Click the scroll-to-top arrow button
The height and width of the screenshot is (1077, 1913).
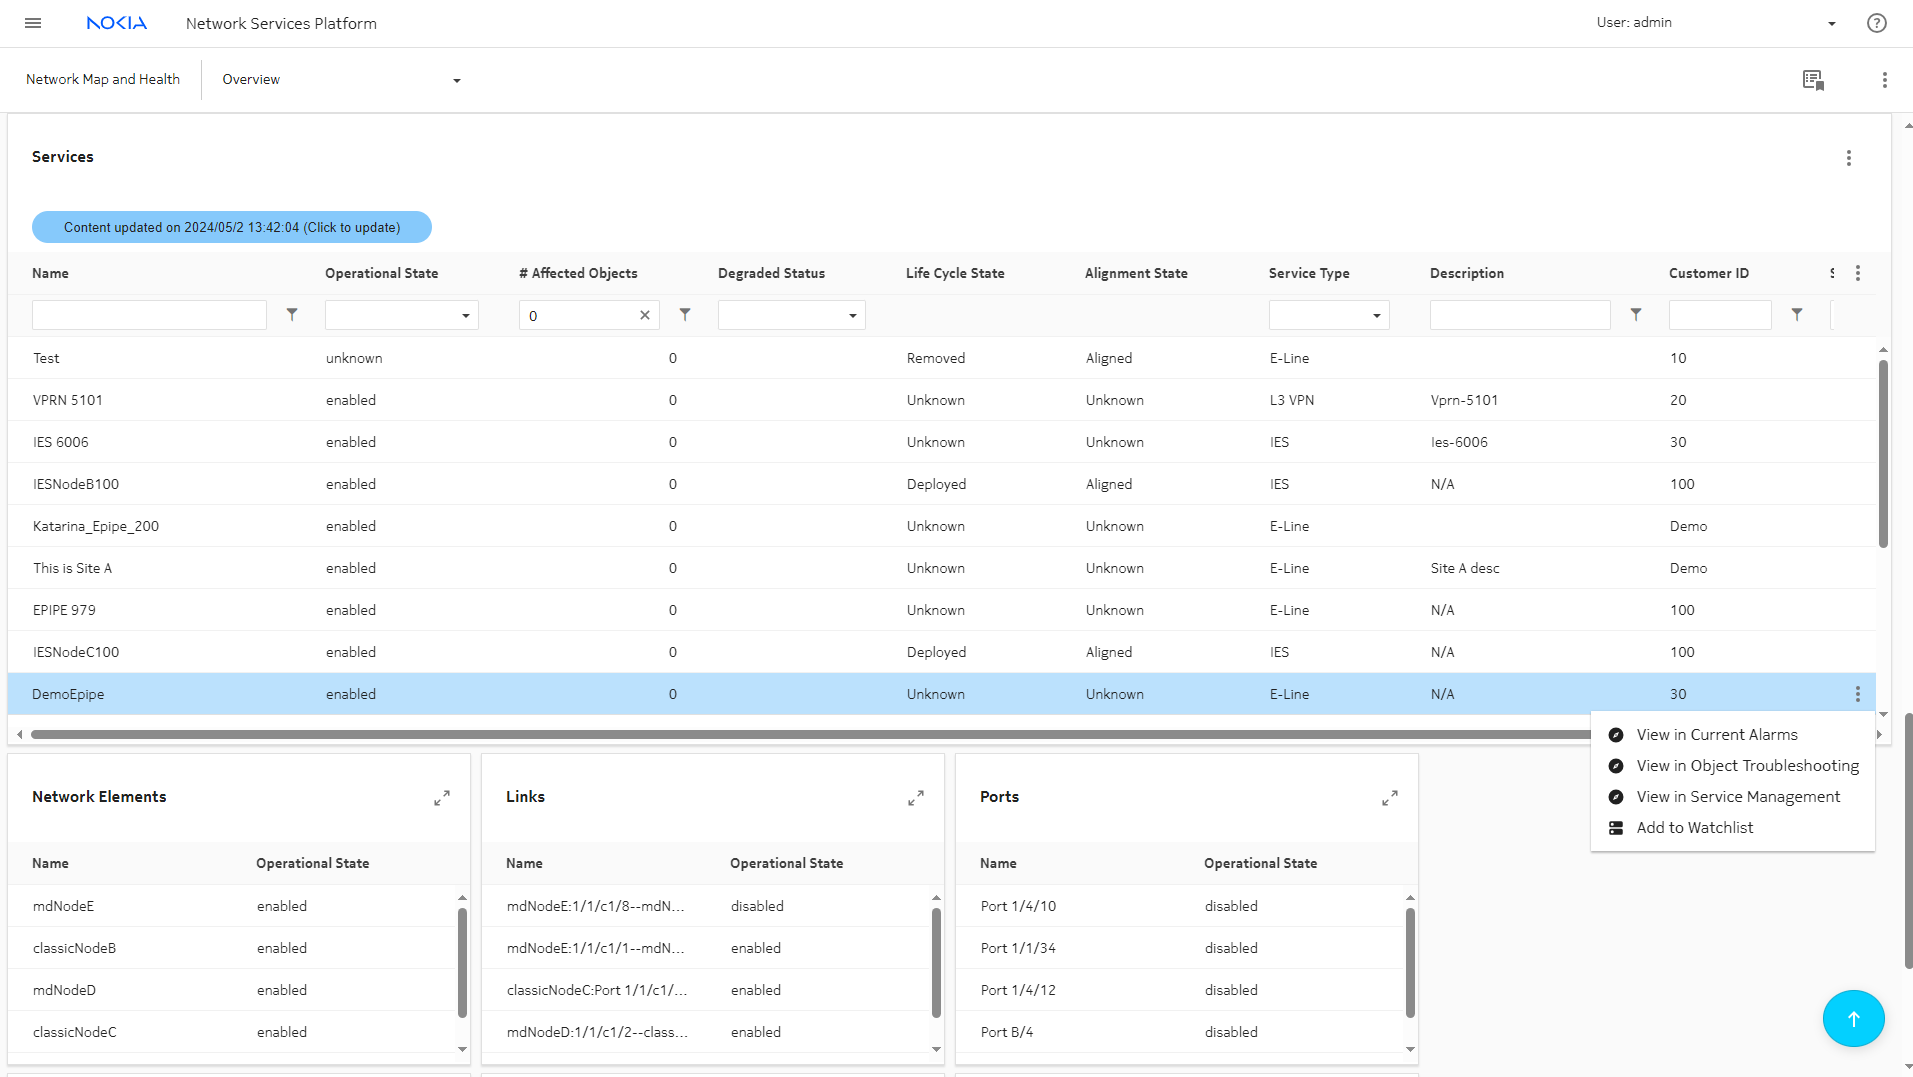coord(1853,1018)
